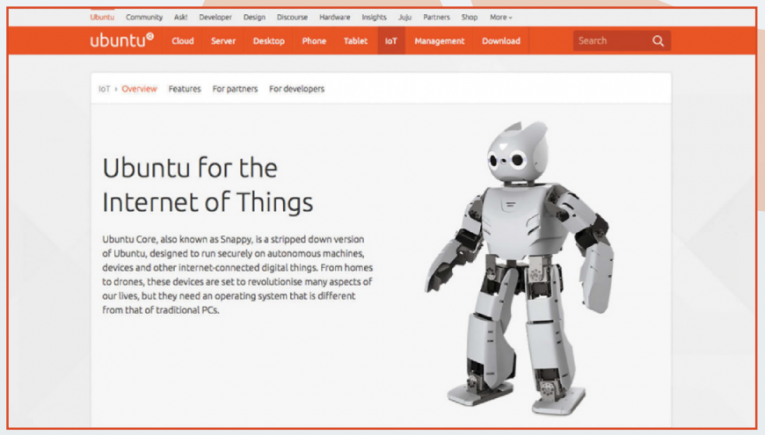
Task: Click the heading 'Ubuntu for the Internet of Things'
Action: point(207,185)
